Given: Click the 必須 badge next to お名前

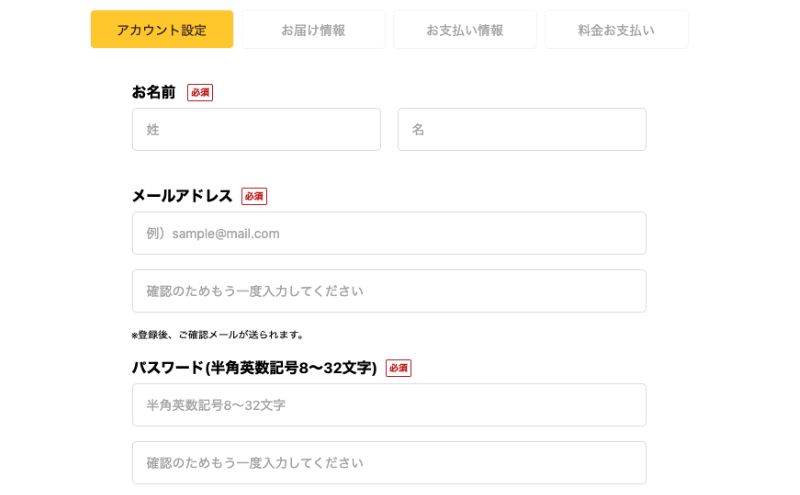Looking at the screenshot, I should pos(200,92).
